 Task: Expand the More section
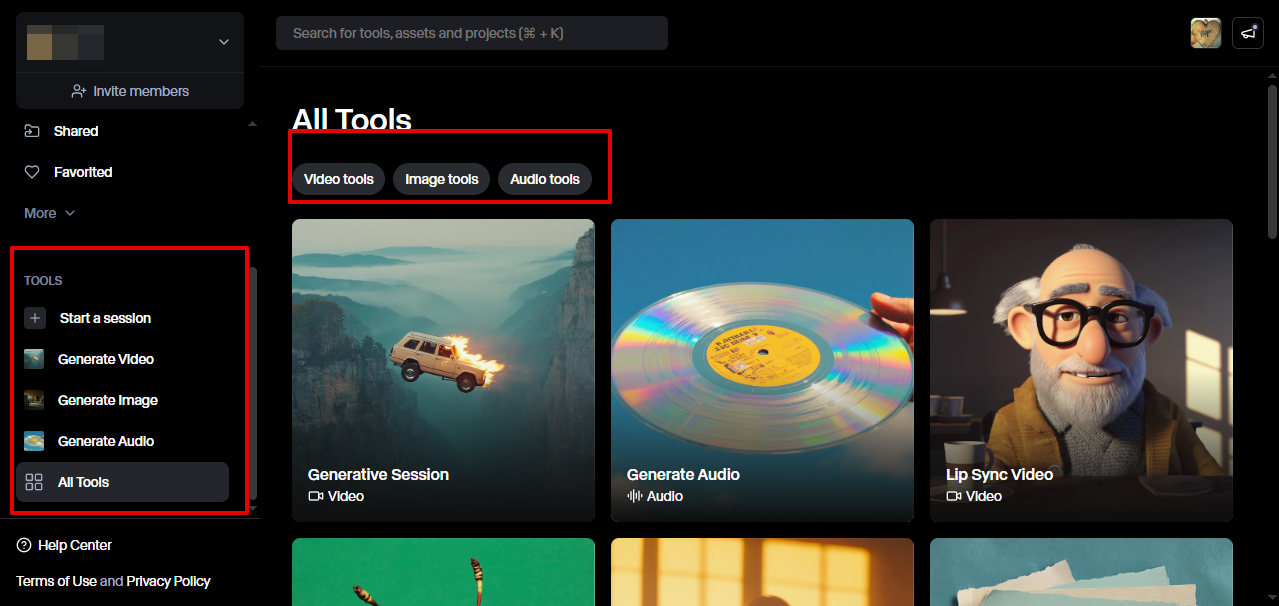coord(50,213)
